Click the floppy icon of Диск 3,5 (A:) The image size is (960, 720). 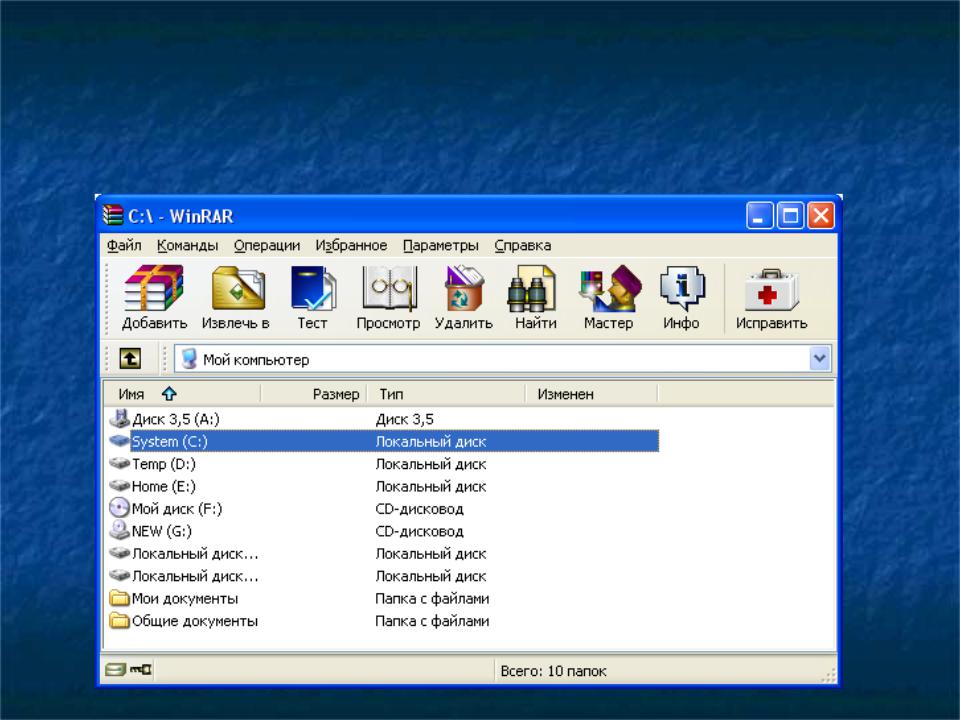[119, 419]
